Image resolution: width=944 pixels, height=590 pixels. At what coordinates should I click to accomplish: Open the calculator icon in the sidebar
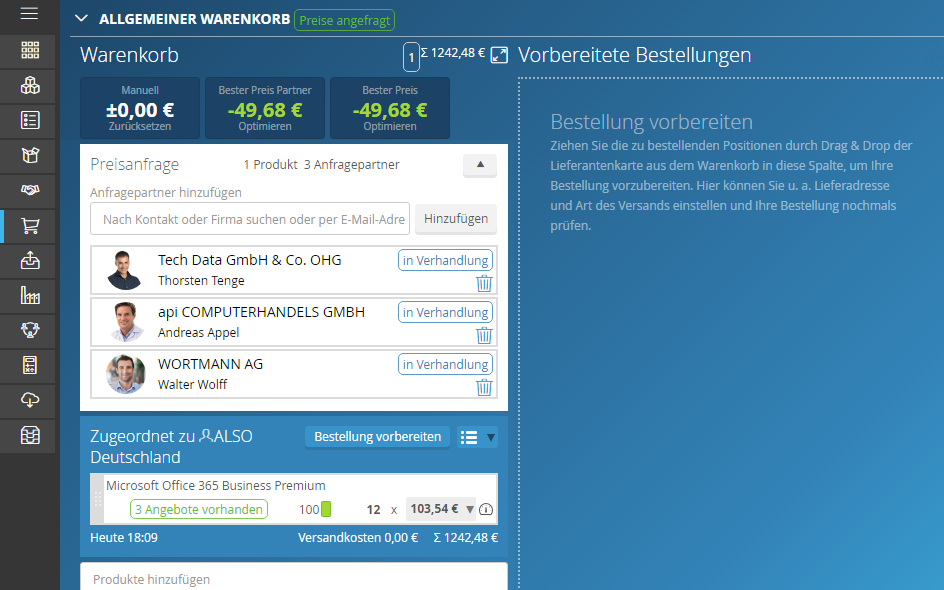30,365
